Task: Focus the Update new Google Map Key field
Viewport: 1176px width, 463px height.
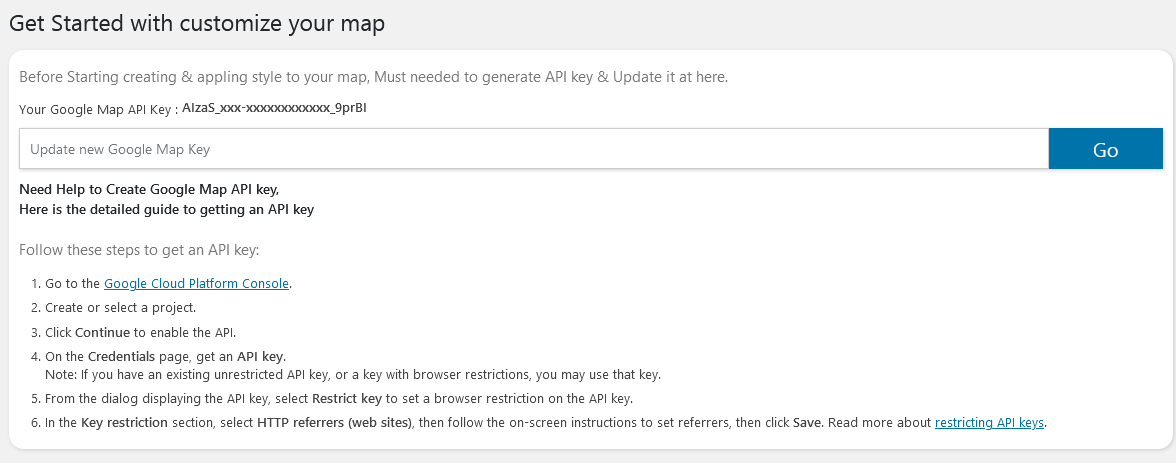Action: pyautogui.click(x=533, y=149)
